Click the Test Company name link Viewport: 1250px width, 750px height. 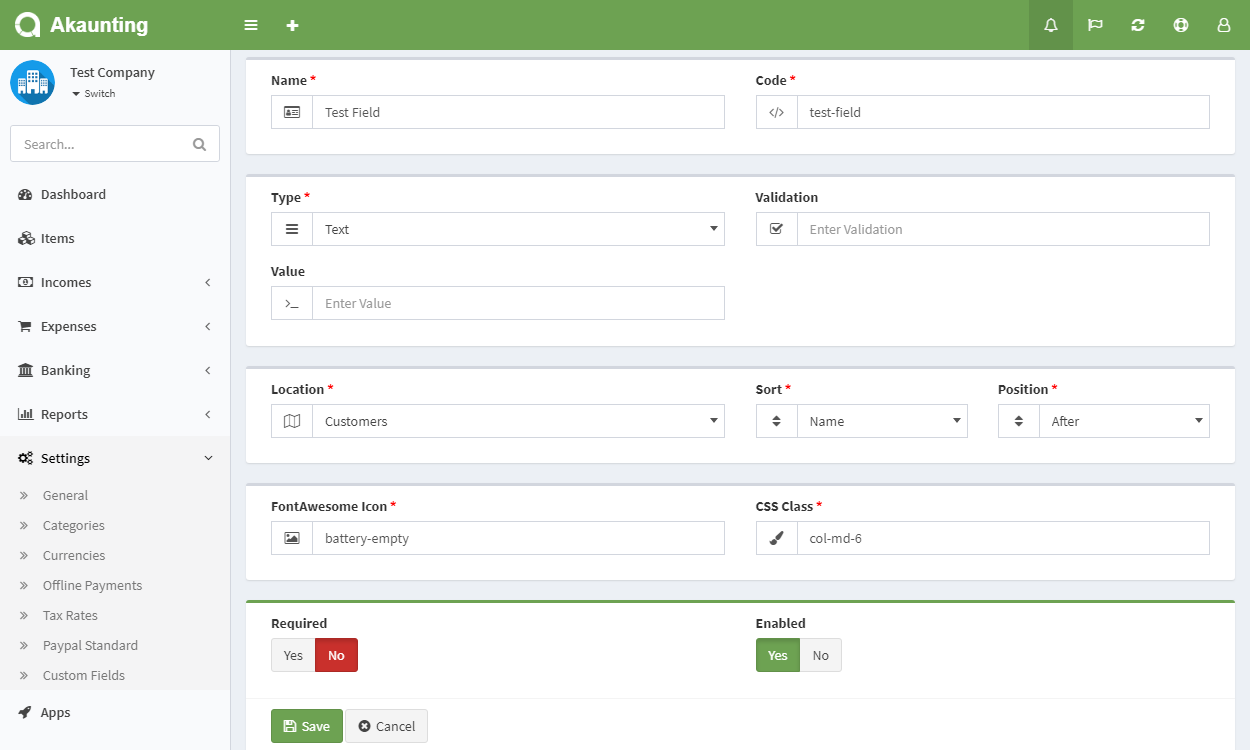pos(112,72)
